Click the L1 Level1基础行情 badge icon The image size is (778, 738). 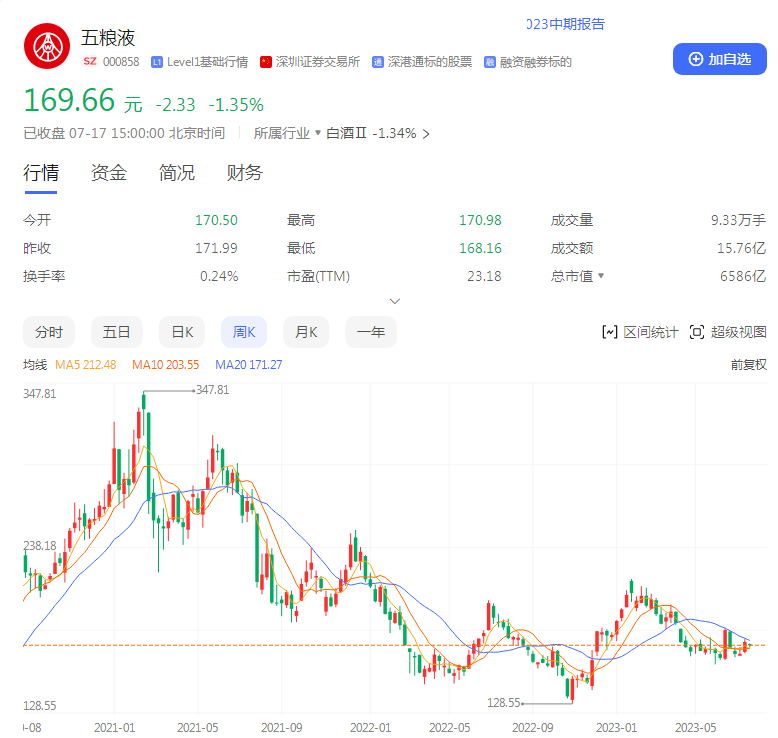pos(157,62)
